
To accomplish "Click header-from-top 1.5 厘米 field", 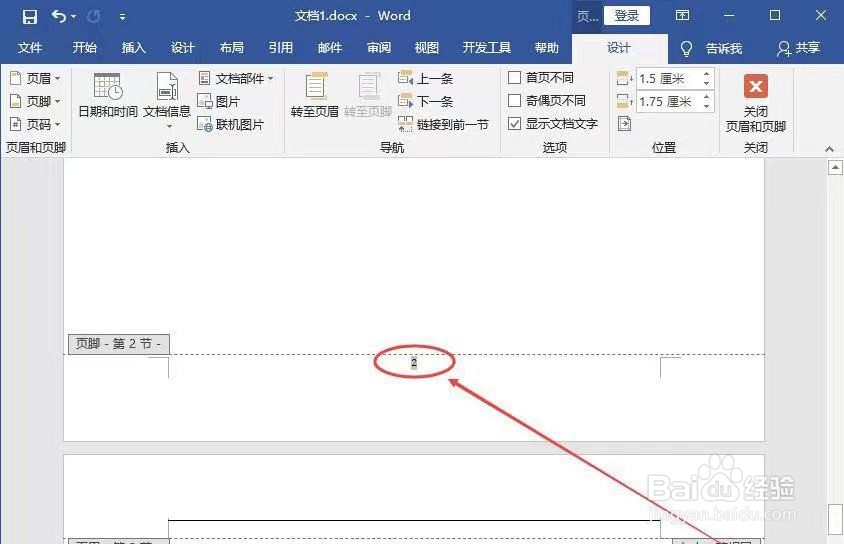I will [x=667, y=79].
